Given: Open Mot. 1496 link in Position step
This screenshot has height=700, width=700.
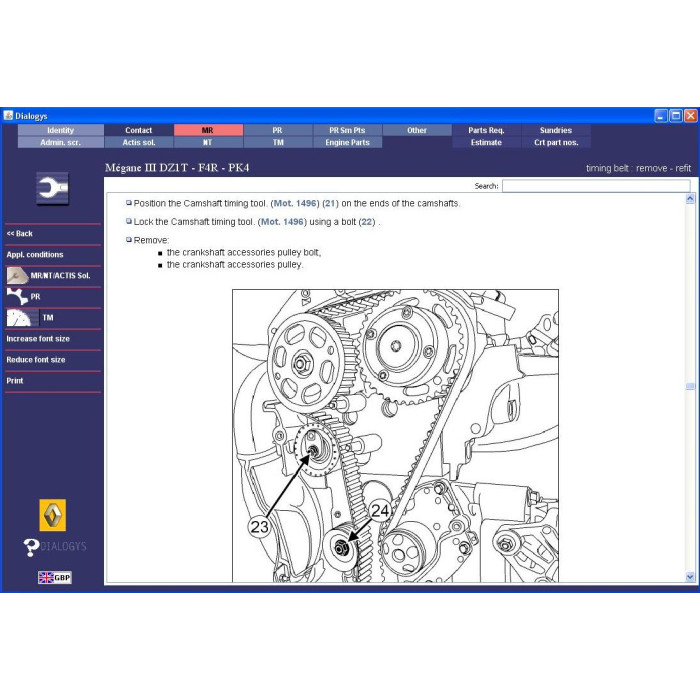Looking at the screenshot, I should tap(296, 203).
